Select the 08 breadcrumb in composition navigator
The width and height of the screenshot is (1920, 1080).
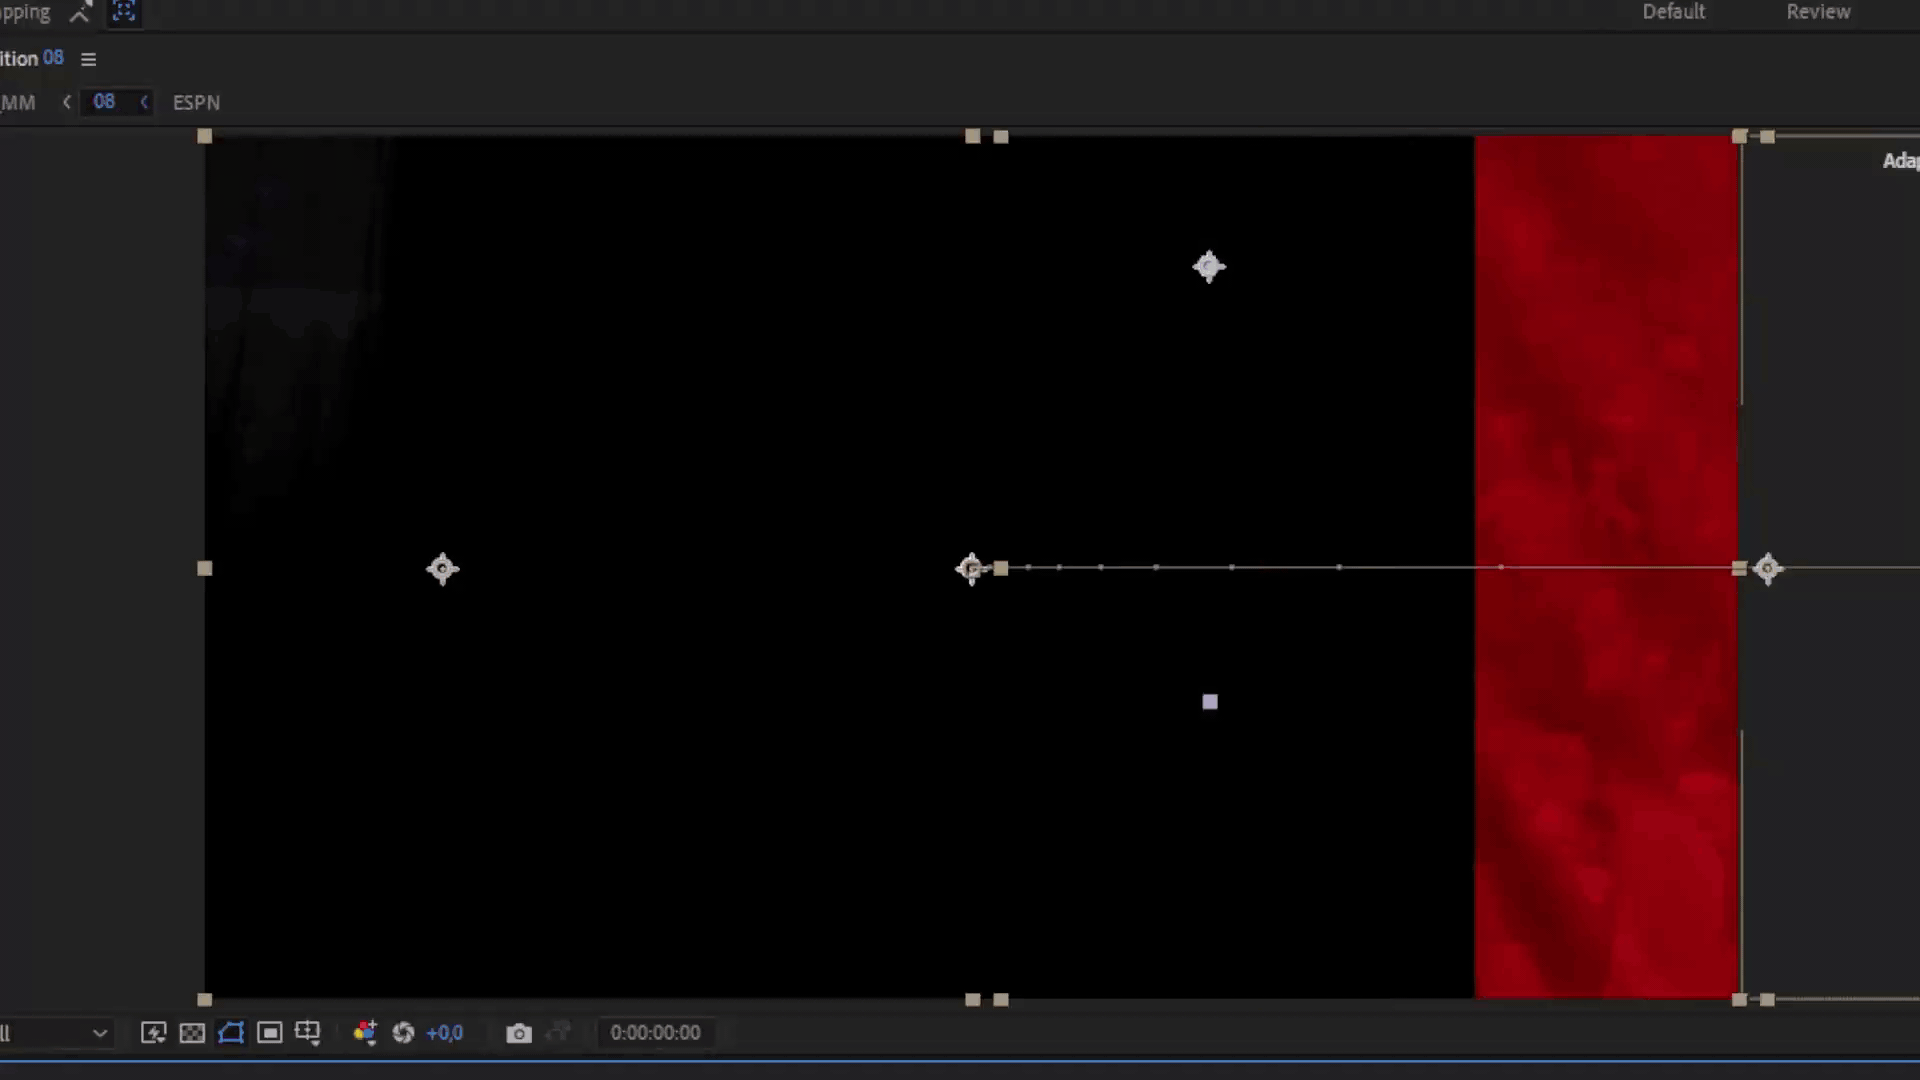click(104, 102)
